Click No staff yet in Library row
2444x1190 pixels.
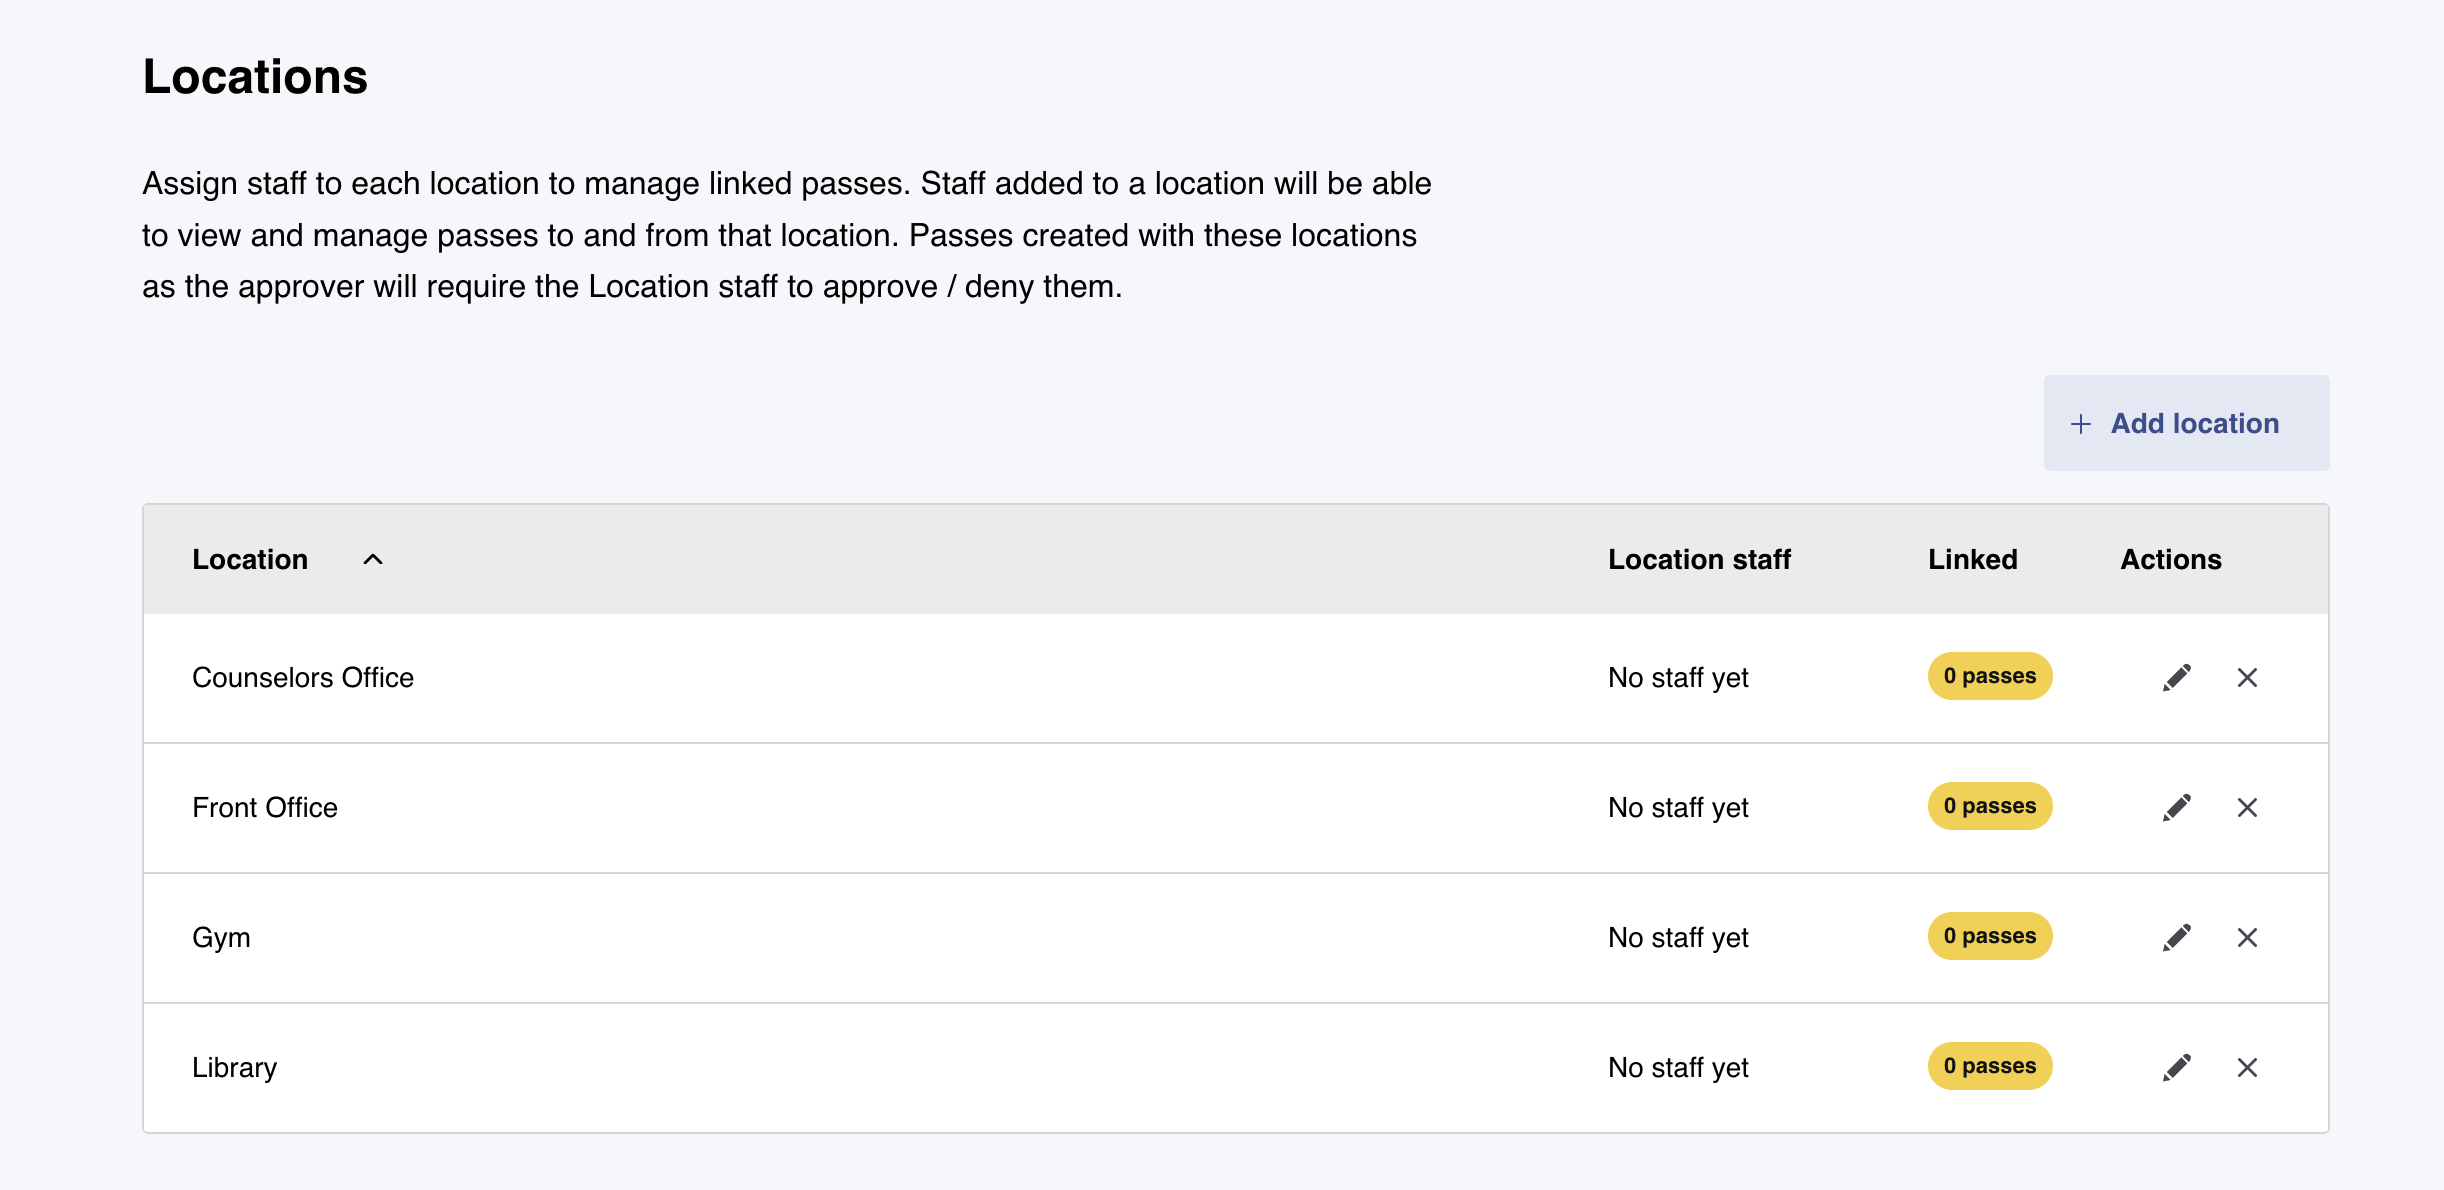click(x=1678, y=1067)
